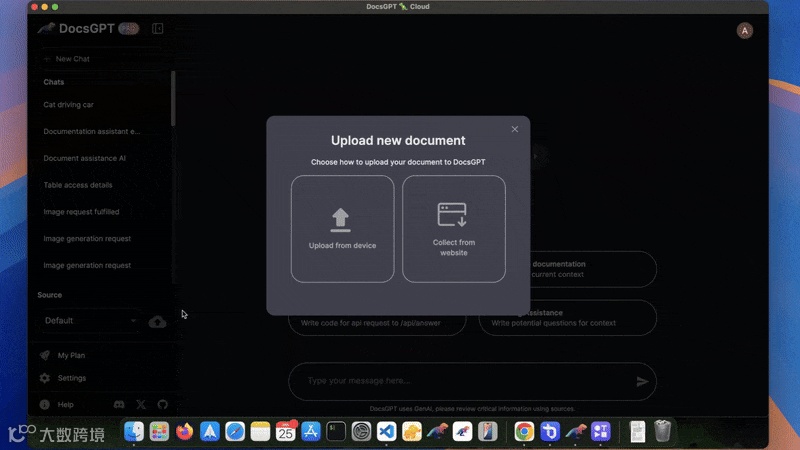Open the Documentation assistant e... chat
This screenshot has width=800, height=450.
[91, 132]
